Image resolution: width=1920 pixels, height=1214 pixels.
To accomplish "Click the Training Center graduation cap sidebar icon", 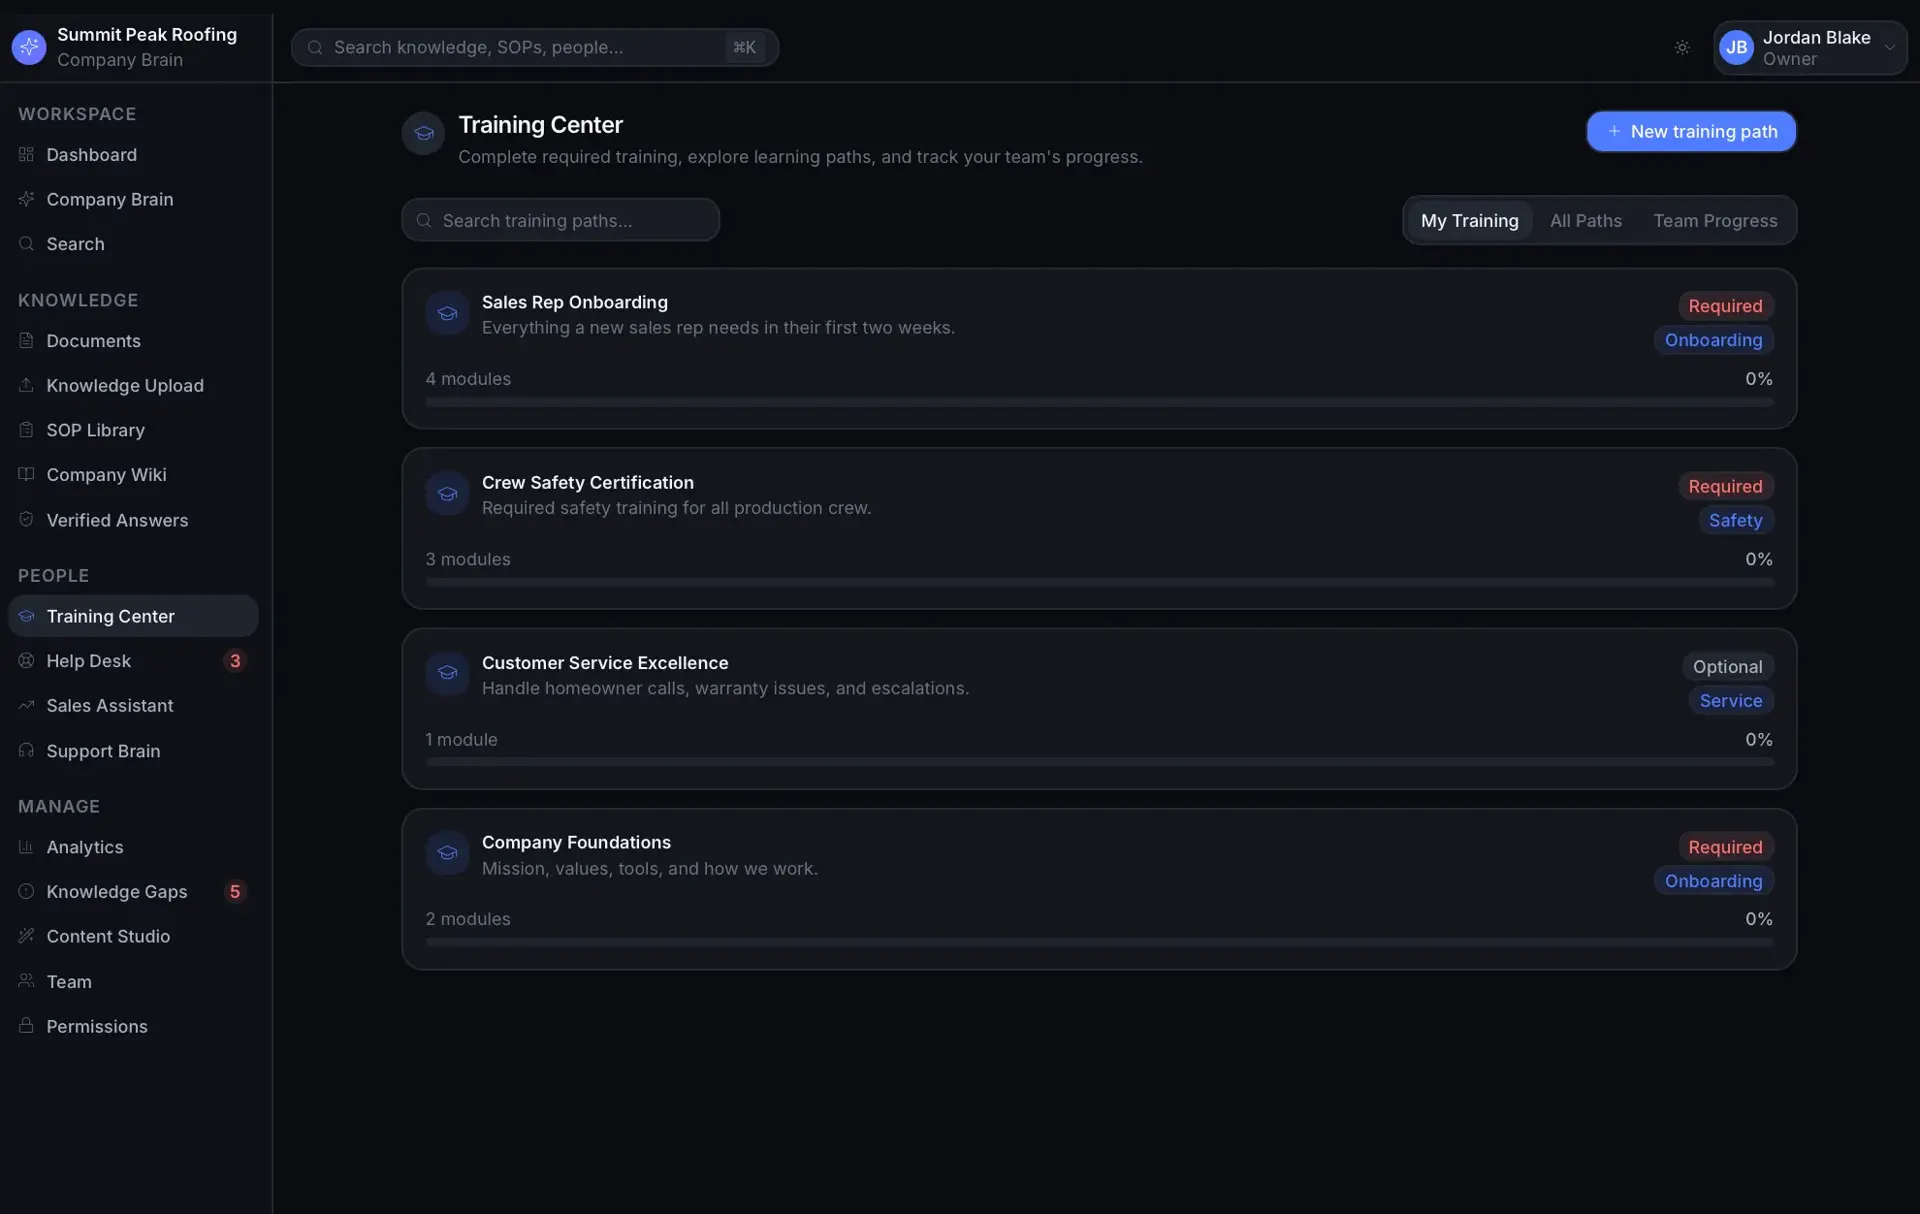I will click(26, 616).
